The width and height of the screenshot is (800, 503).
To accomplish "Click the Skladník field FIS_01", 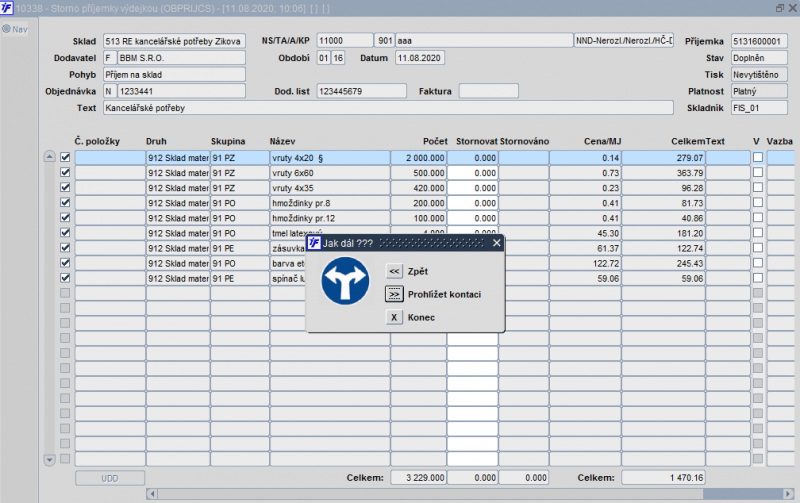I will [x=759, y=108].
